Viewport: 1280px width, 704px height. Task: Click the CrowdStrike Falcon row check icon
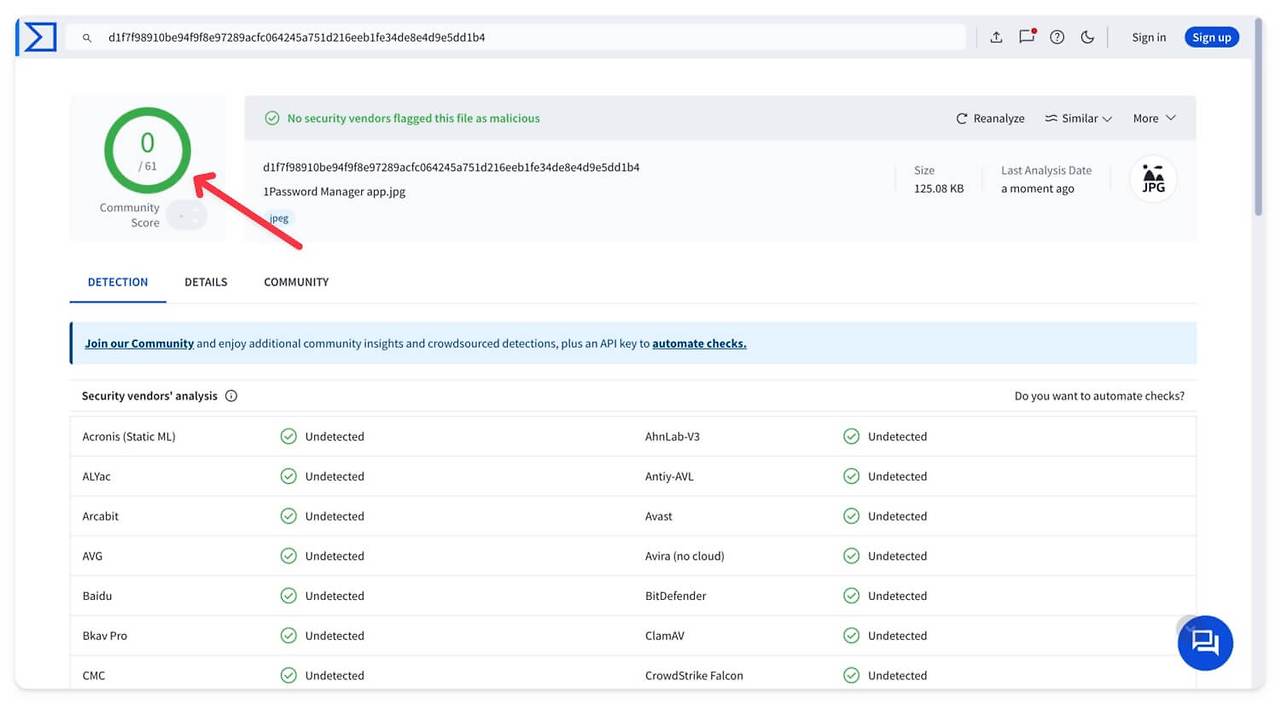click(x=851, y=676)
